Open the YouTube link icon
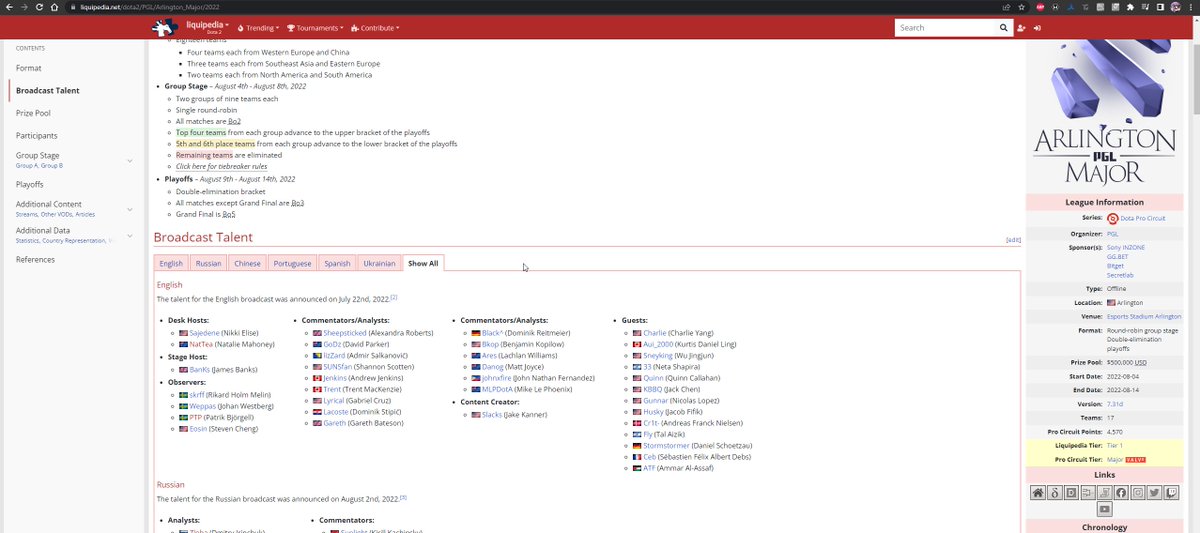Screen dimensions: 1200x533 point(1105,509)
